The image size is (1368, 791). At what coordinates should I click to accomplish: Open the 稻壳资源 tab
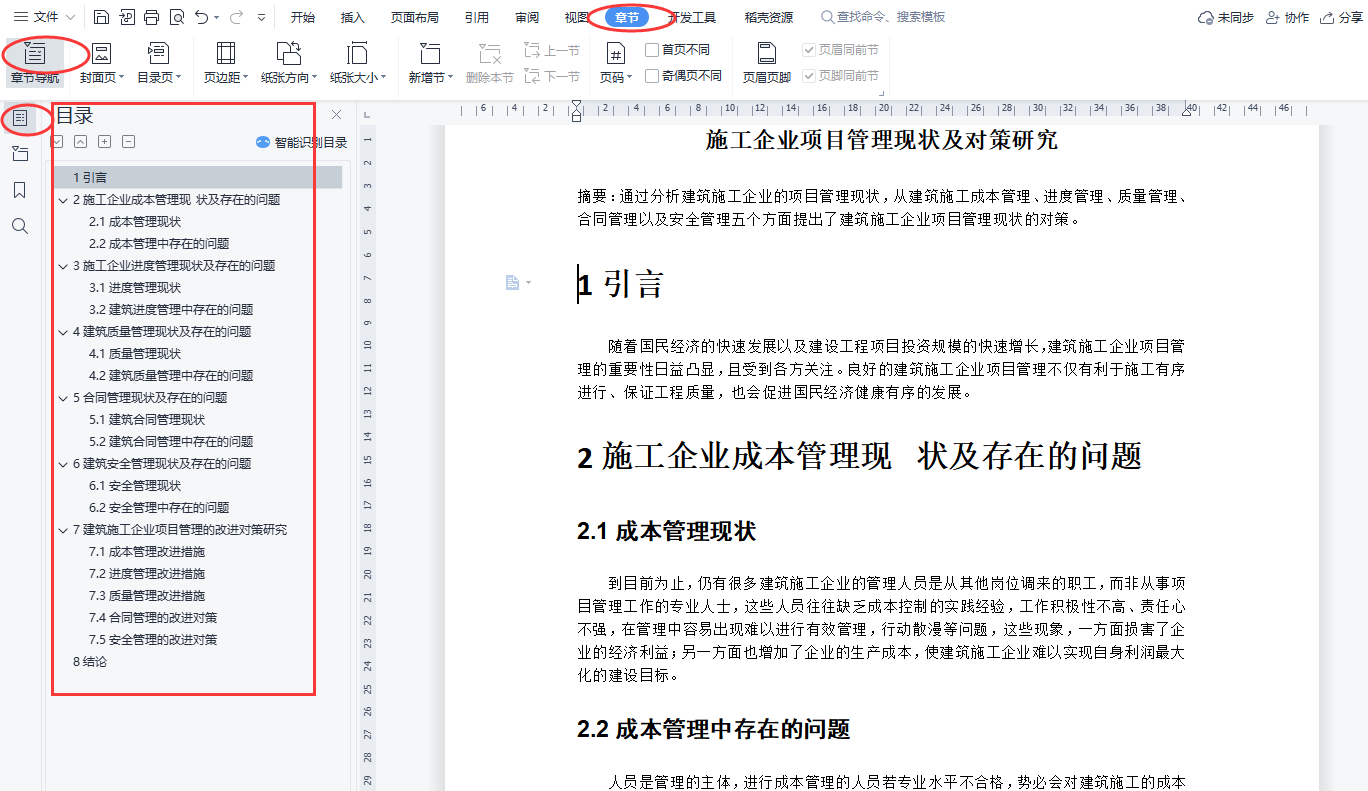768,16
